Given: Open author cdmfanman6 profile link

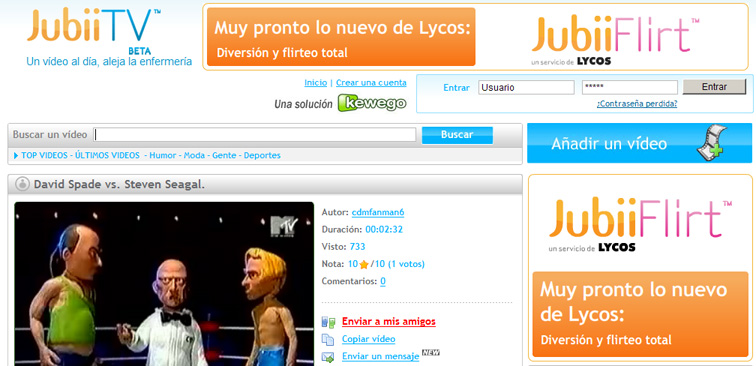Looking at the screenshot, I should click(x=378, y=212).
